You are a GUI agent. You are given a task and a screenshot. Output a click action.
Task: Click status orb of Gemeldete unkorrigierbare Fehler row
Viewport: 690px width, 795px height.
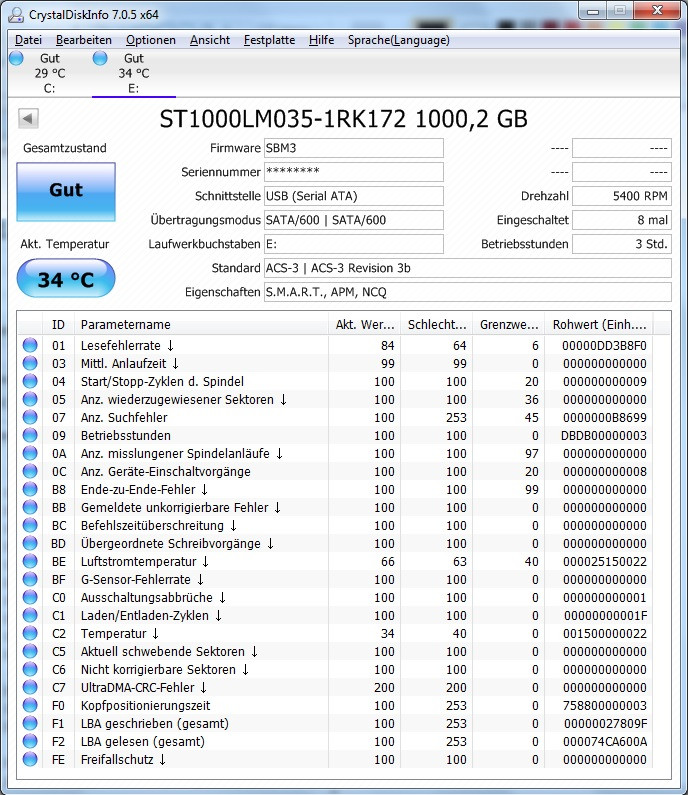(x=30, y=508)
